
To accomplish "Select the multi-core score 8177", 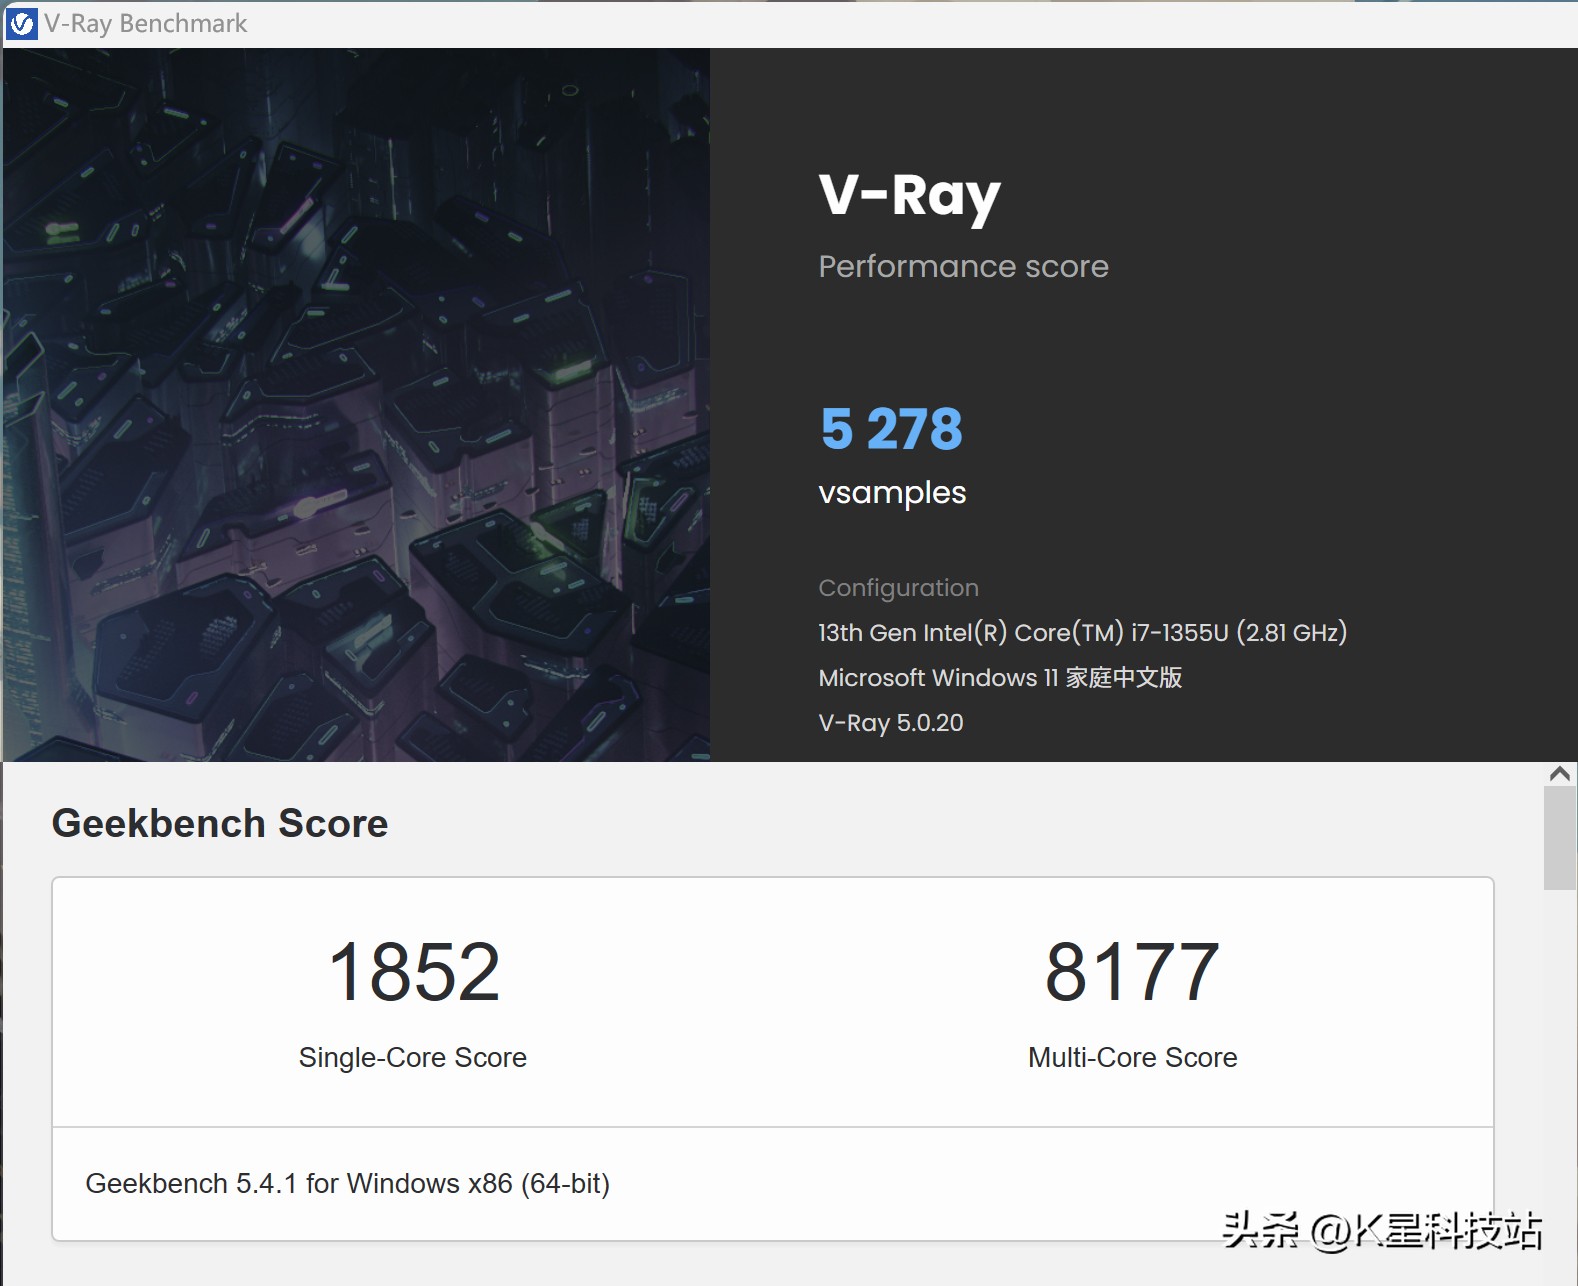I will [1132, 972].
